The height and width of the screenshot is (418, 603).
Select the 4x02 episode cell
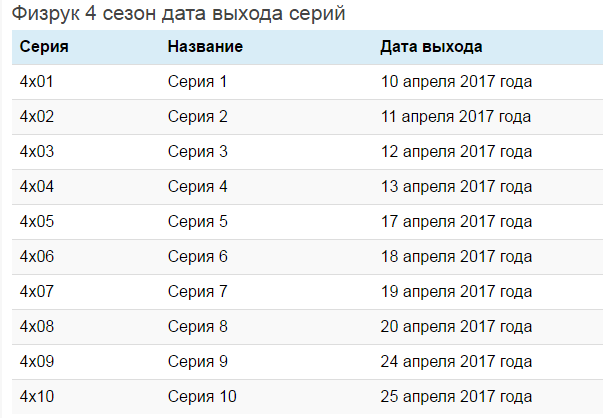[37, 117]
